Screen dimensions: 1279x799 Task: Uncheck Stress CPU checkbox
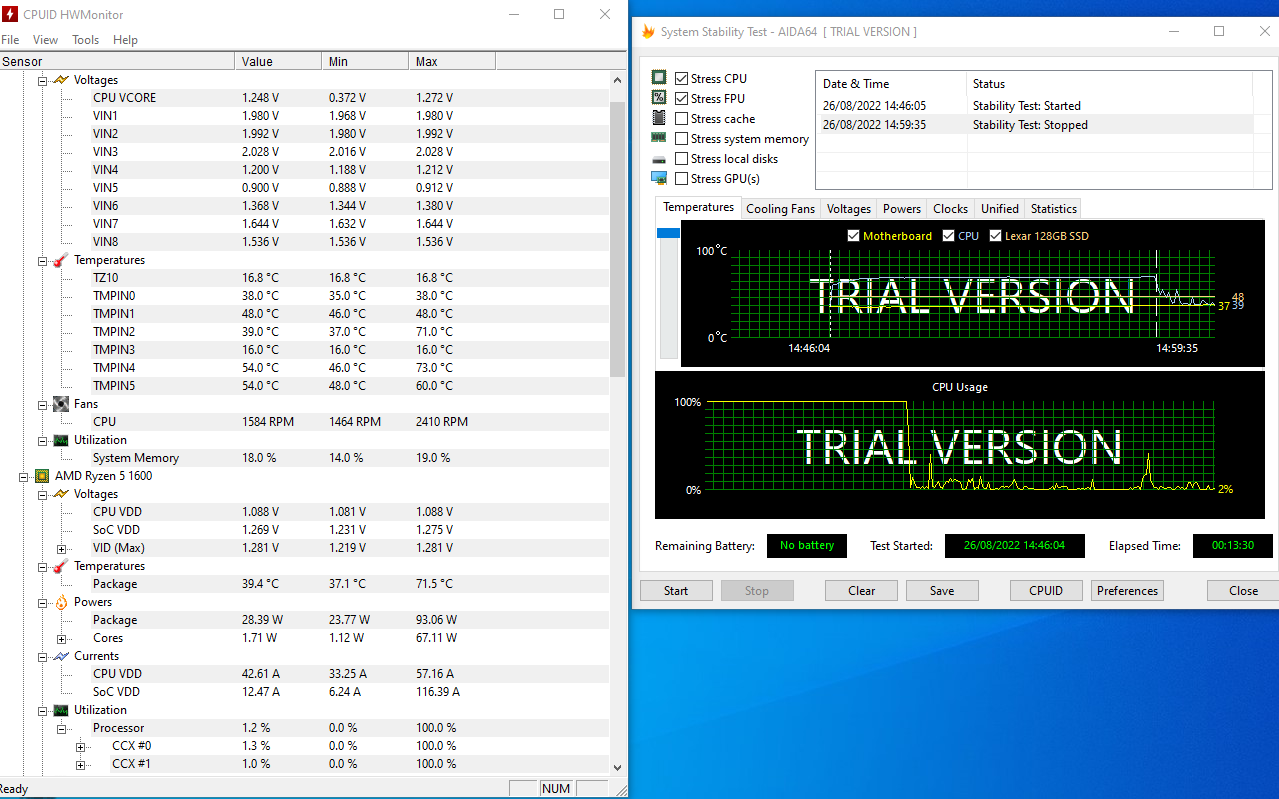(x=681, y=78)
